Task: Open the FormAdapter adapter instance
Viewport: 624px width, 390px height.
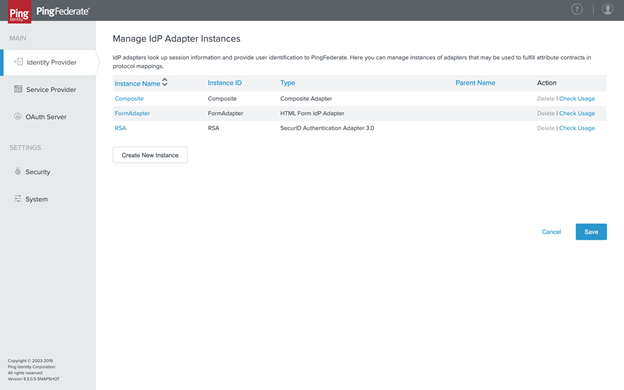Action: pyautogui.click(x=132, y=113)
